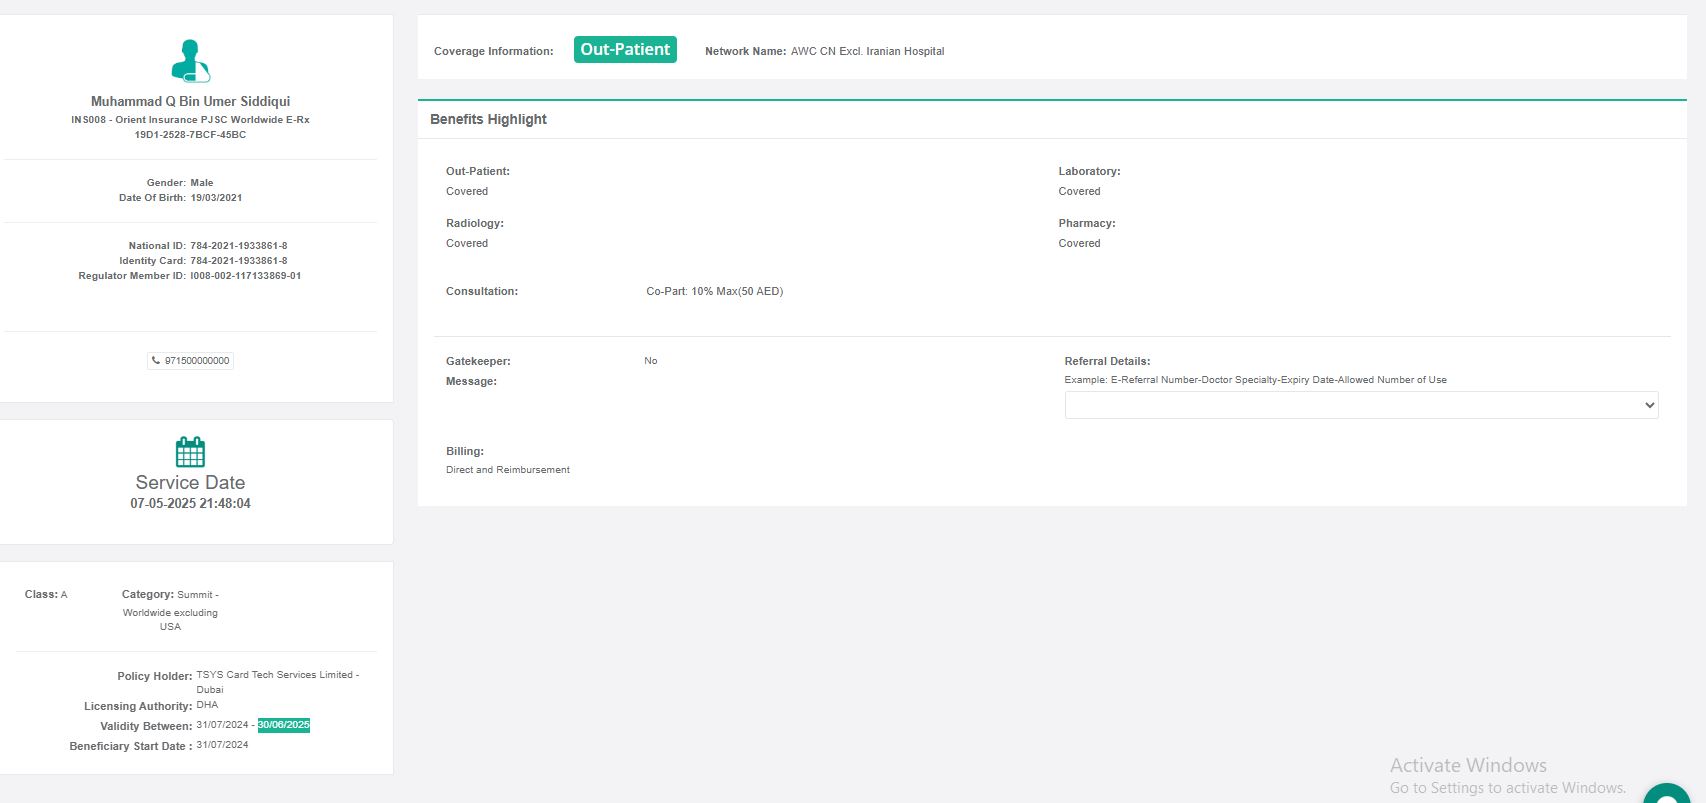
Task: Click the patient avatar icon
Action: pos(190,61)
